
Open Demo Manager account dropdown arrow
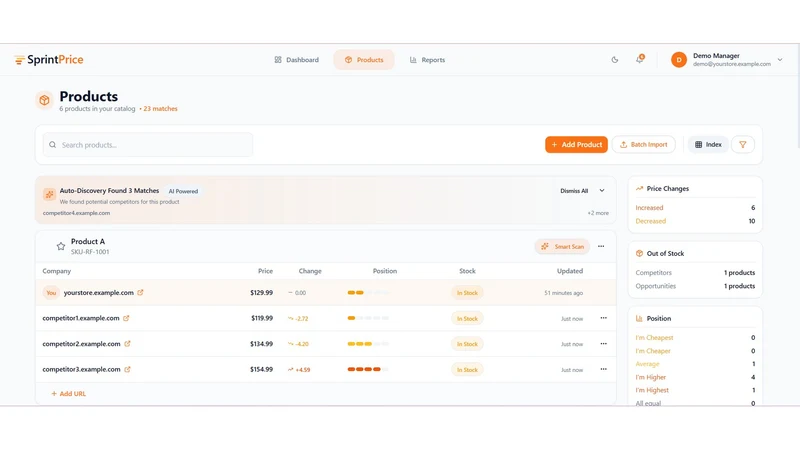(x=780, y=60)
